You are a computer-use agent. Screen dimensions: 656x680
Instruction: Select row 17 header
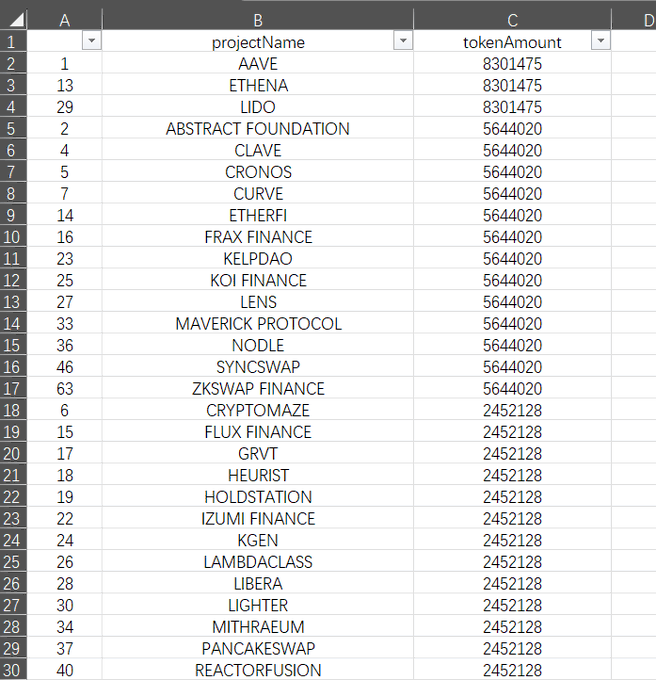[13, 389]
